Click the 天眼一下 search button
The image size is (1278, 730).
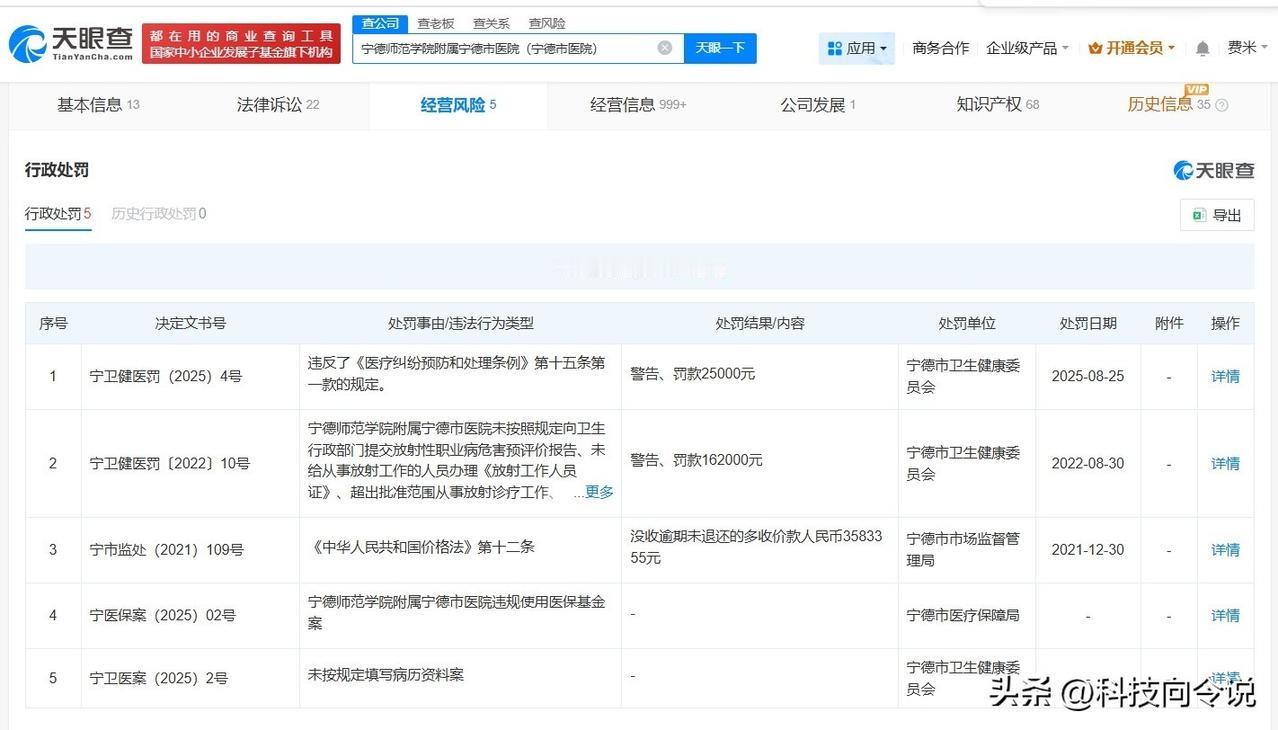[x=720, y=48]
